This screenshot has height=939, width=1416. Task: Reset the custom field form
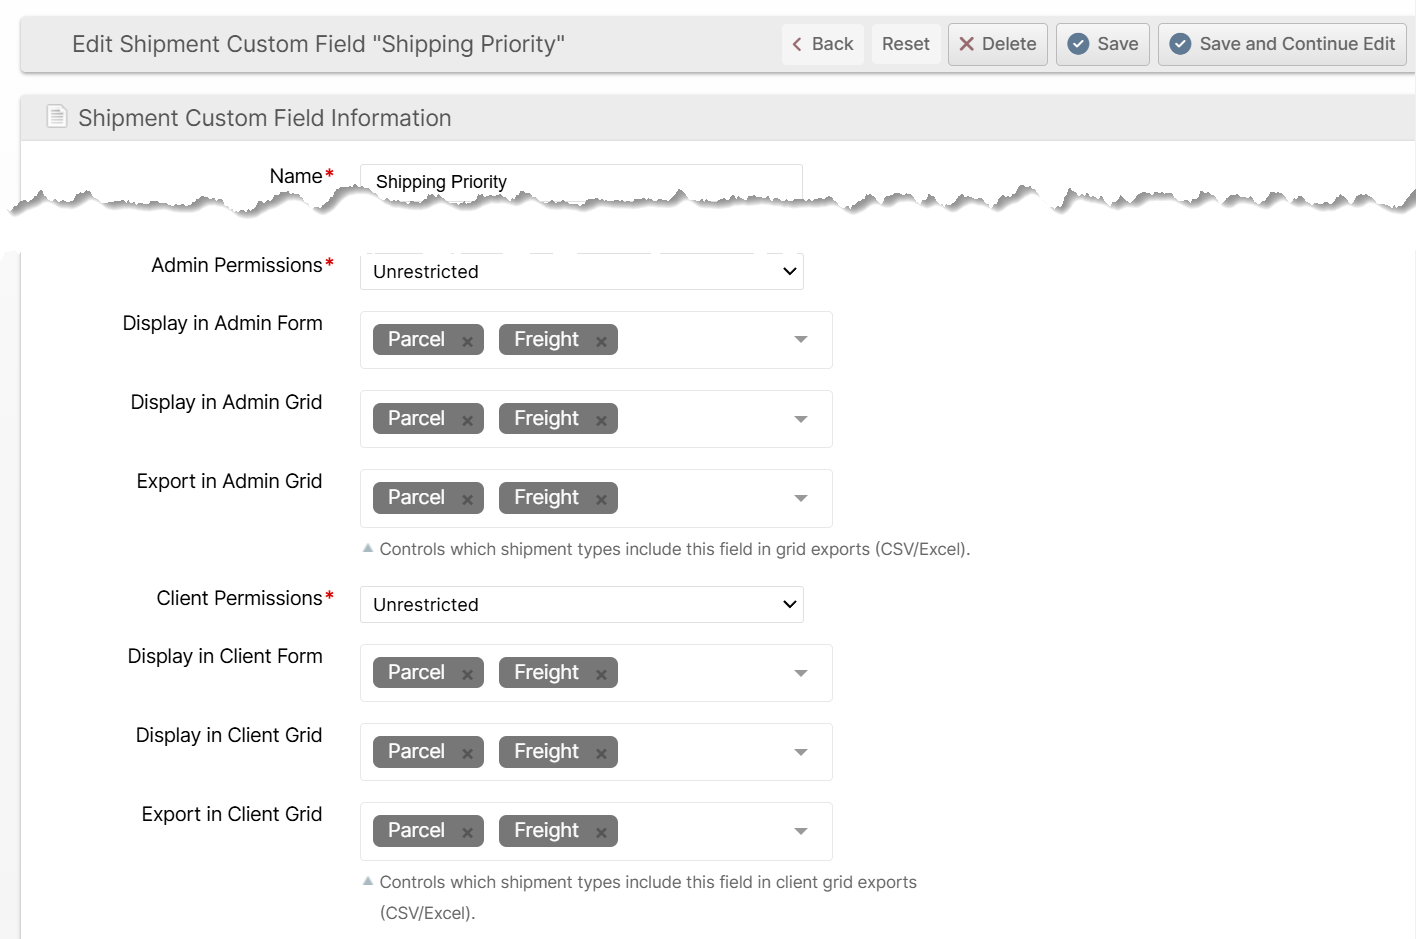click(905, 44)
